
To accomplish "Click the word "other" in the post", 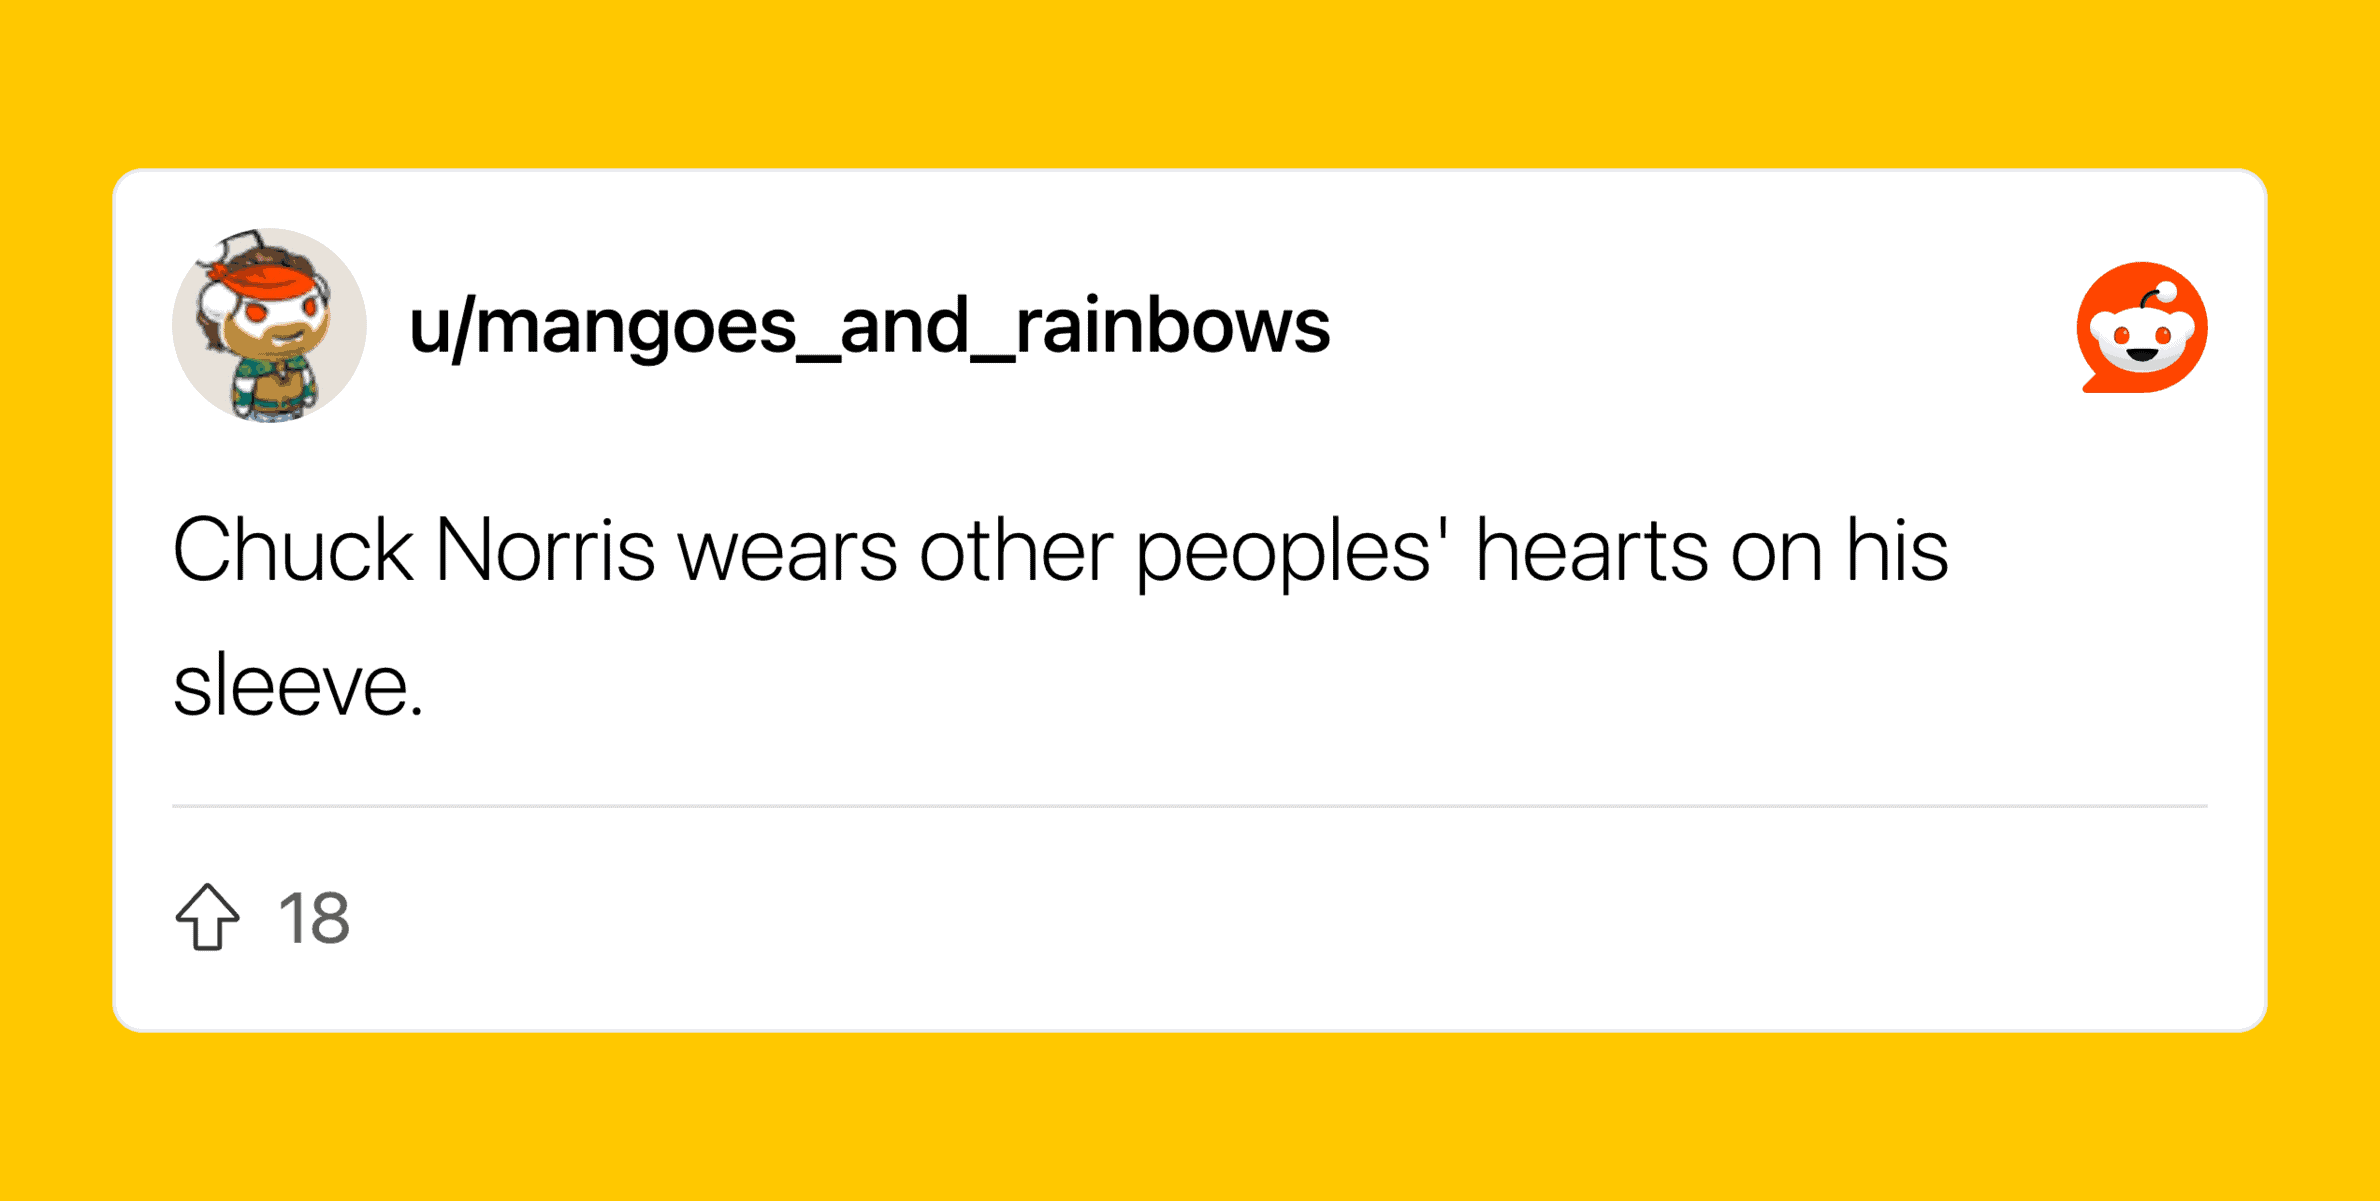I will point(1016,551).
